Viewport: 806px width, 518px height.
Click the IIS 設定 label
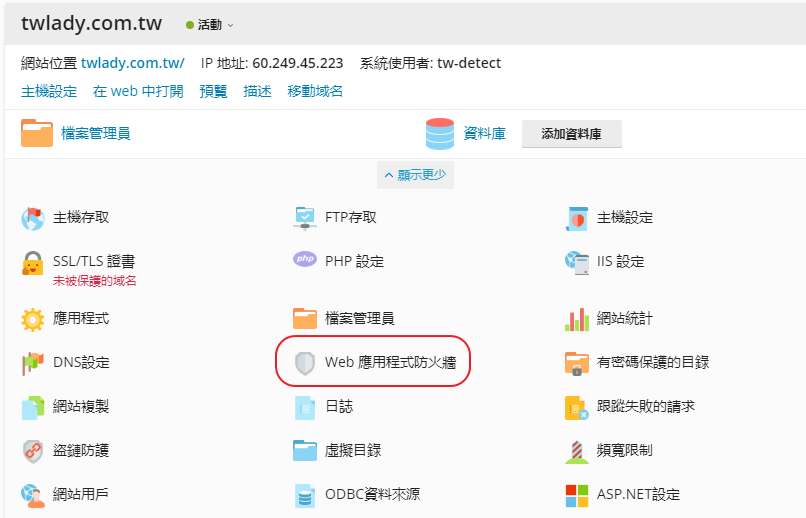[620, 261]
